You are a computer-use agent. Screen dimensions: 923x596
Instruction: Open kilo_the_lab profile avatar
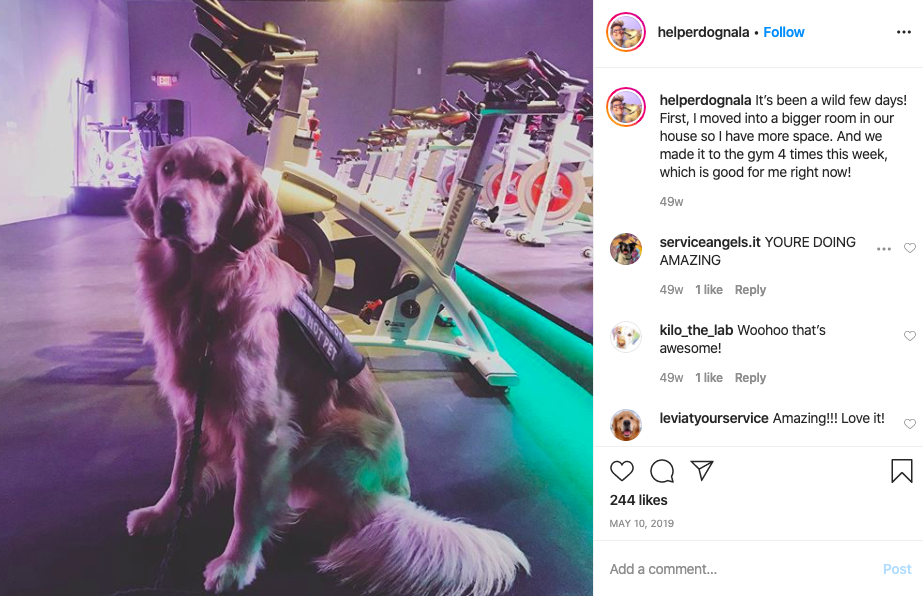(626, 337)
